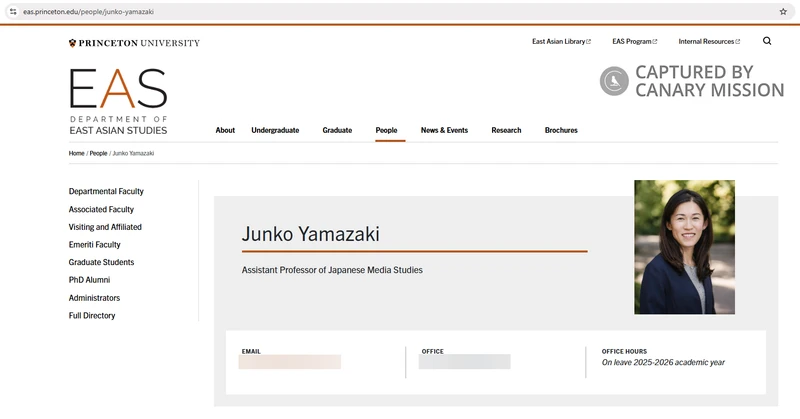This screenshot has height=419, width=800.
Task: Go to People breadcrumb link
Action: tap(98, 153)
